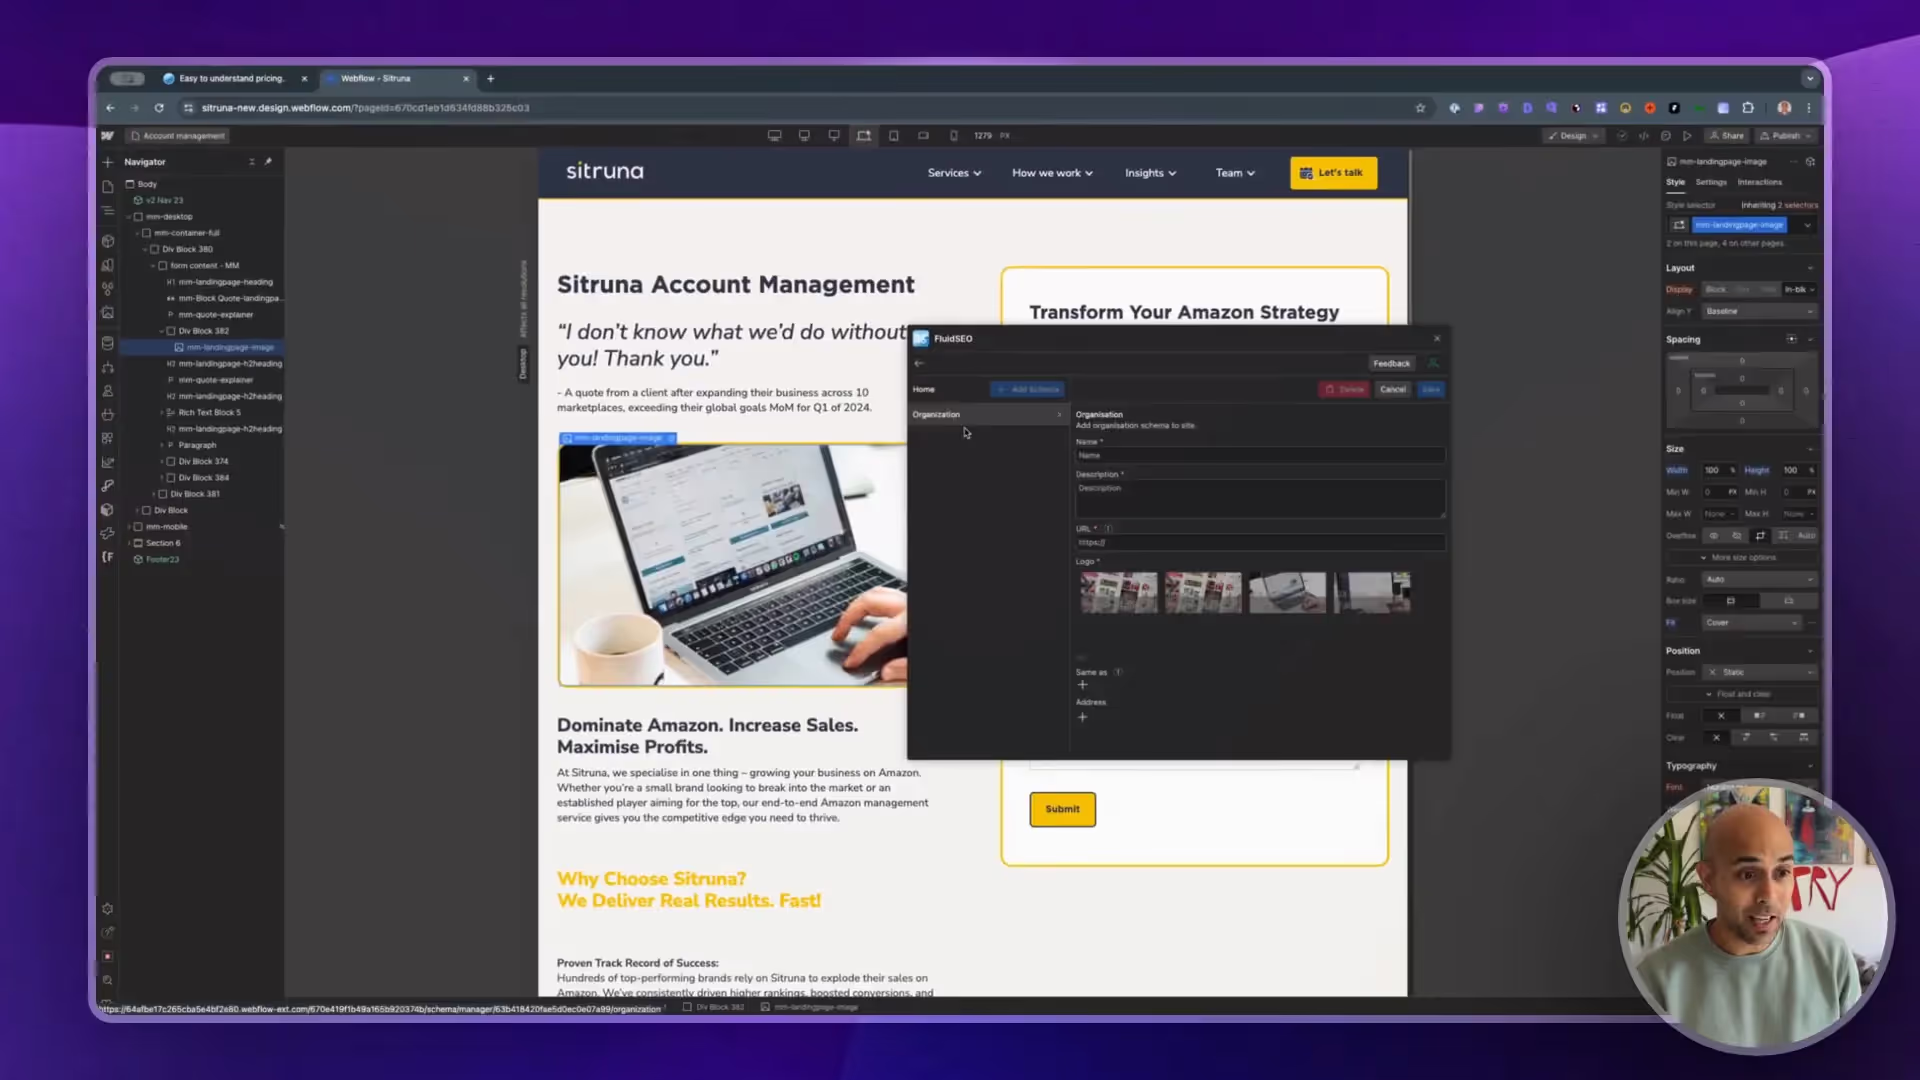
Task: Switch to the Settings tab
Action: pos(1711,182)
